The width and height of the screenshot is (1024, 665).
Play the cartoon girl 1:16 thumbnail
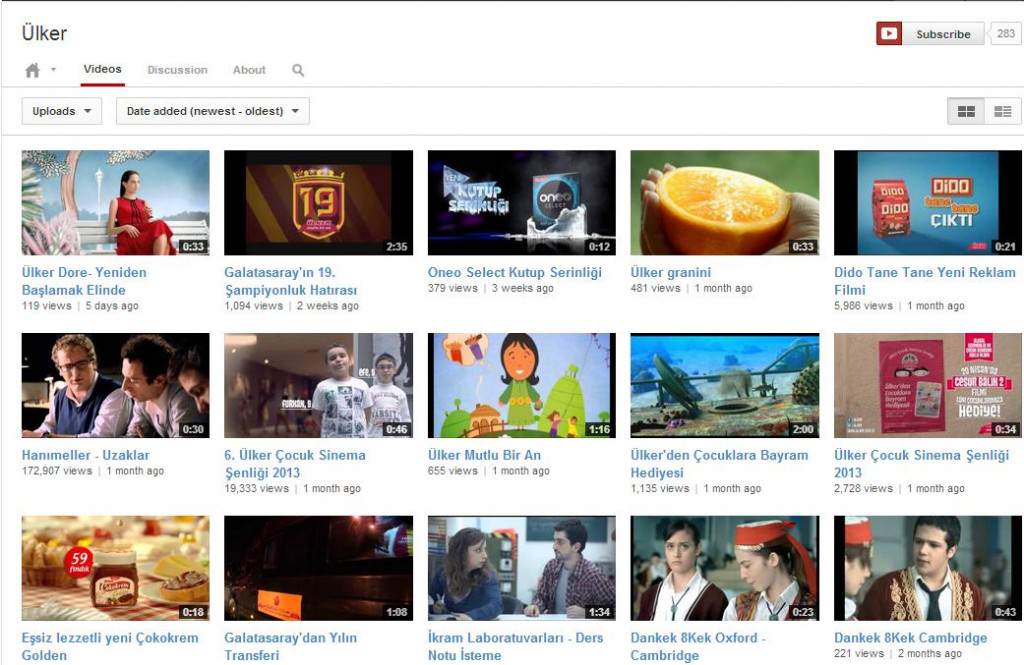[522, 385]
